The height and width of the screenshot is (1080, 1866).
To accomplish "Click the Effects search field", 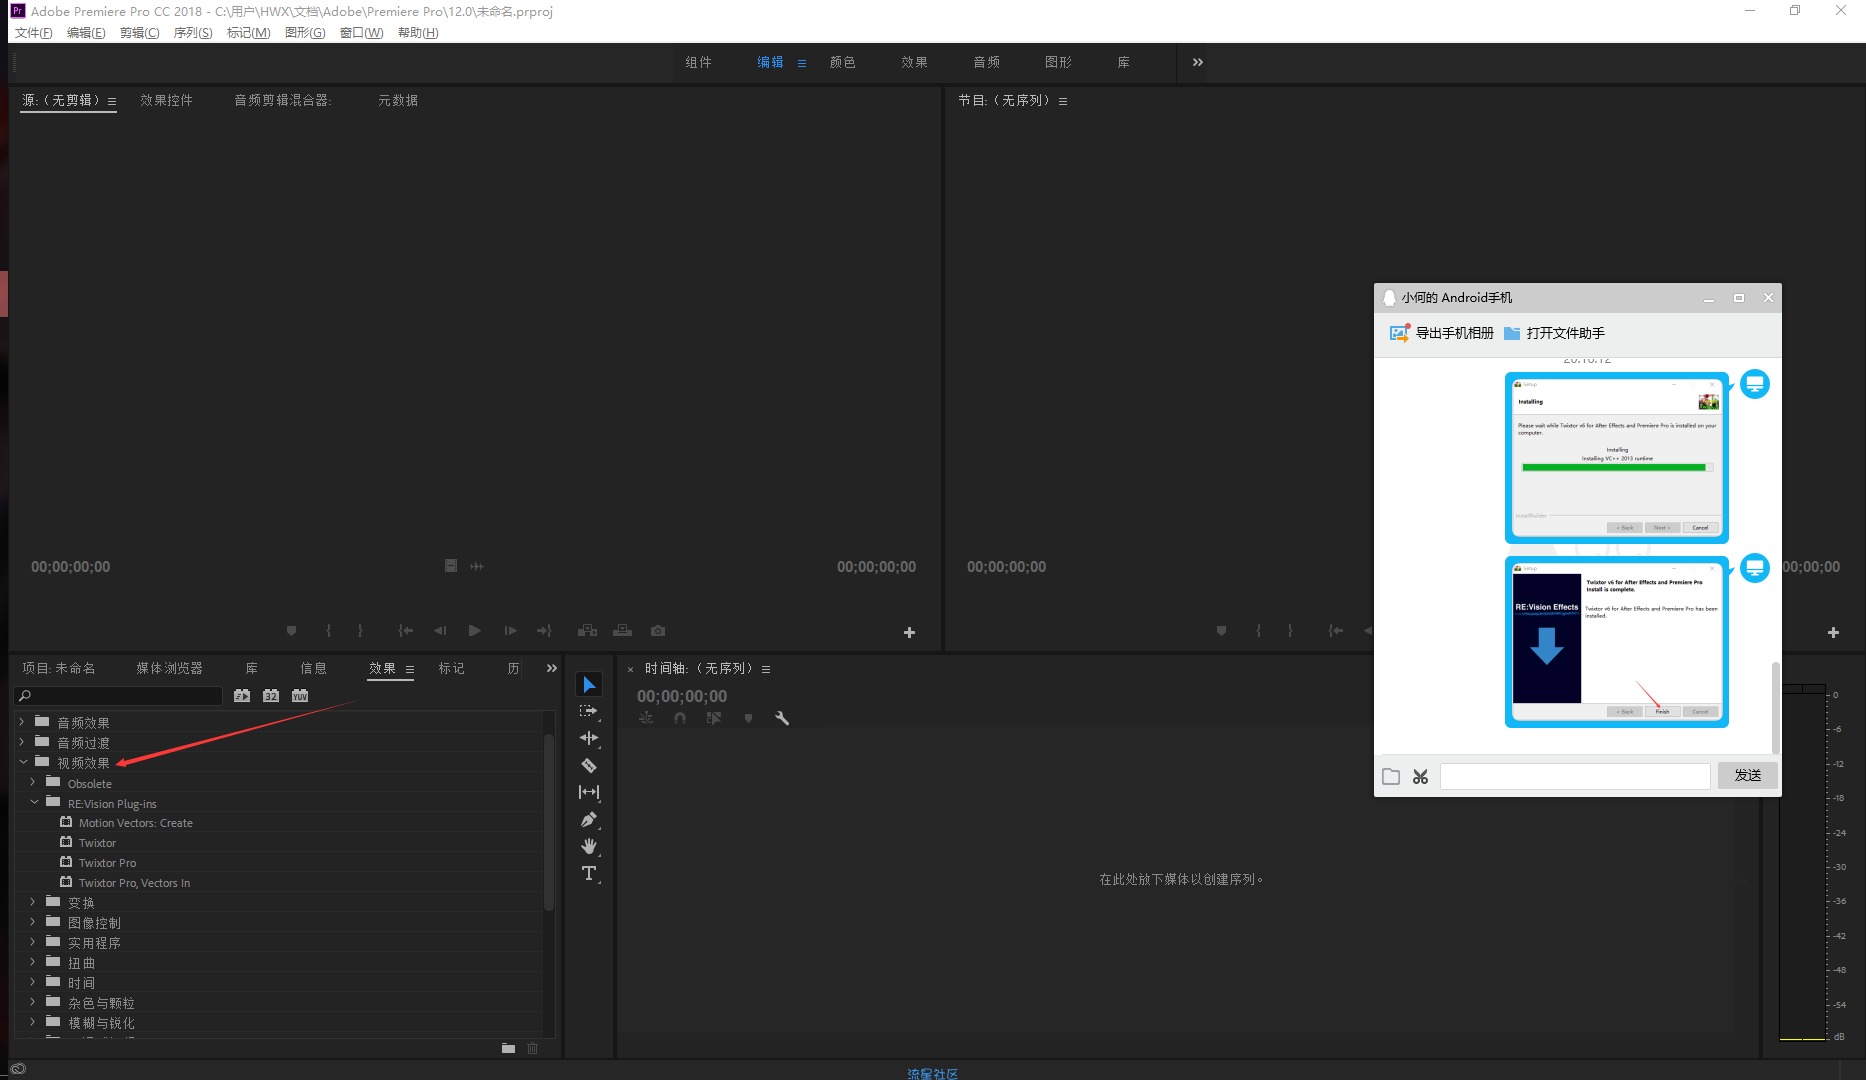I will tap(119, 695).
